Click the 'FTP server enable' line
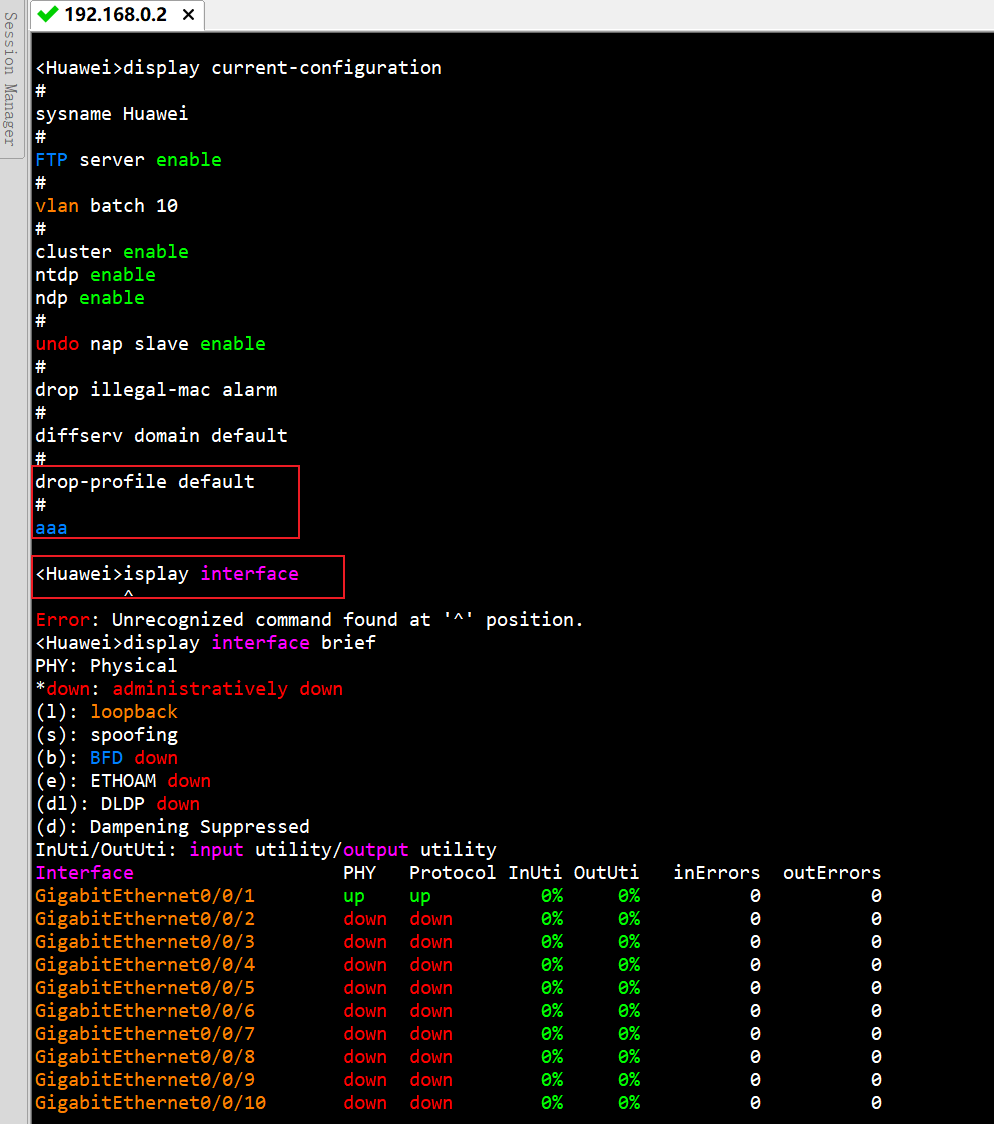This screenshot has height=1124, width=994. 128,160
